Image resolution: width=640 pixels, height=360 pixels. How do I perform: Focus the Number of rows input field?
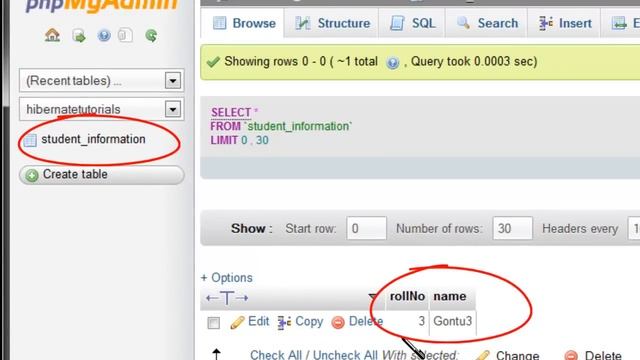point(512,228)
